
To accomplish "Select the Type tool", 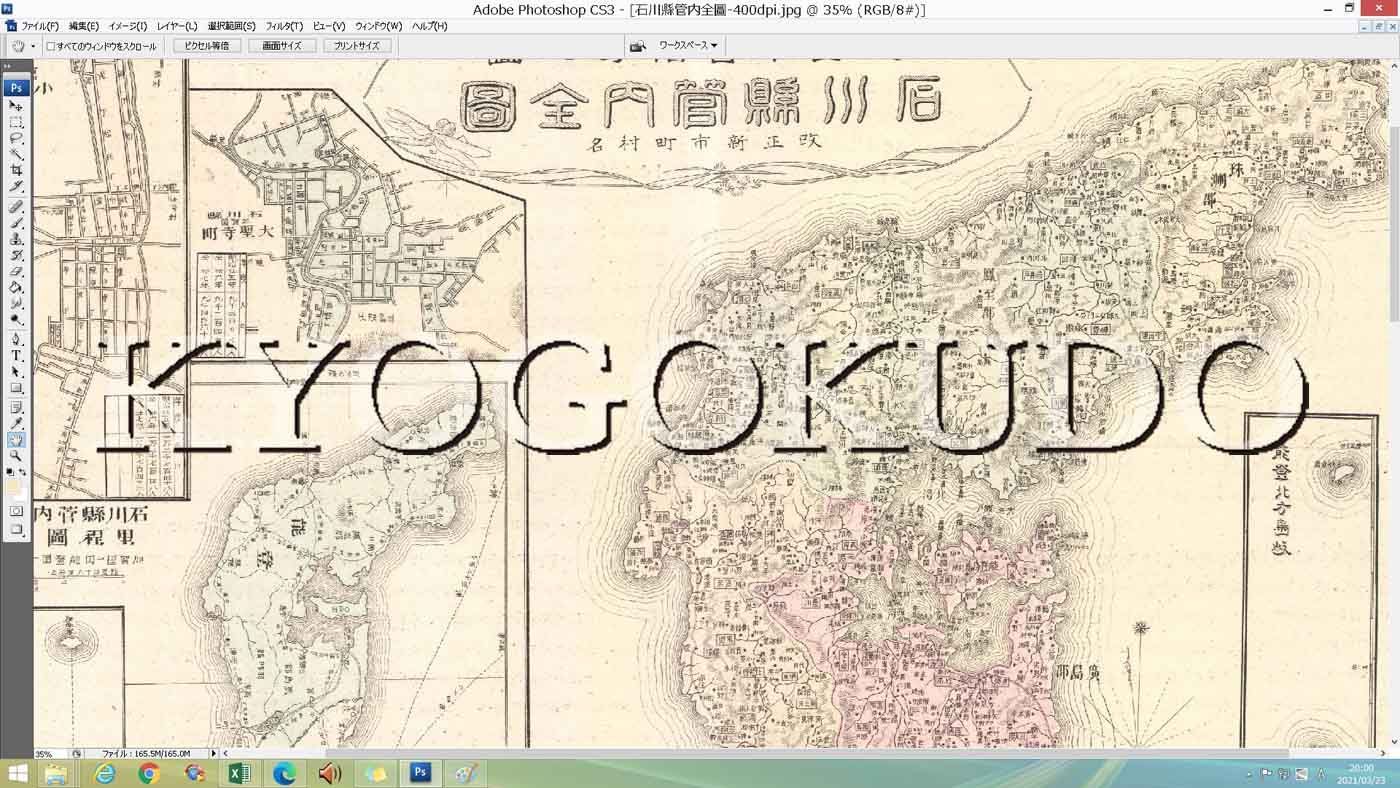I will [16, 355].
